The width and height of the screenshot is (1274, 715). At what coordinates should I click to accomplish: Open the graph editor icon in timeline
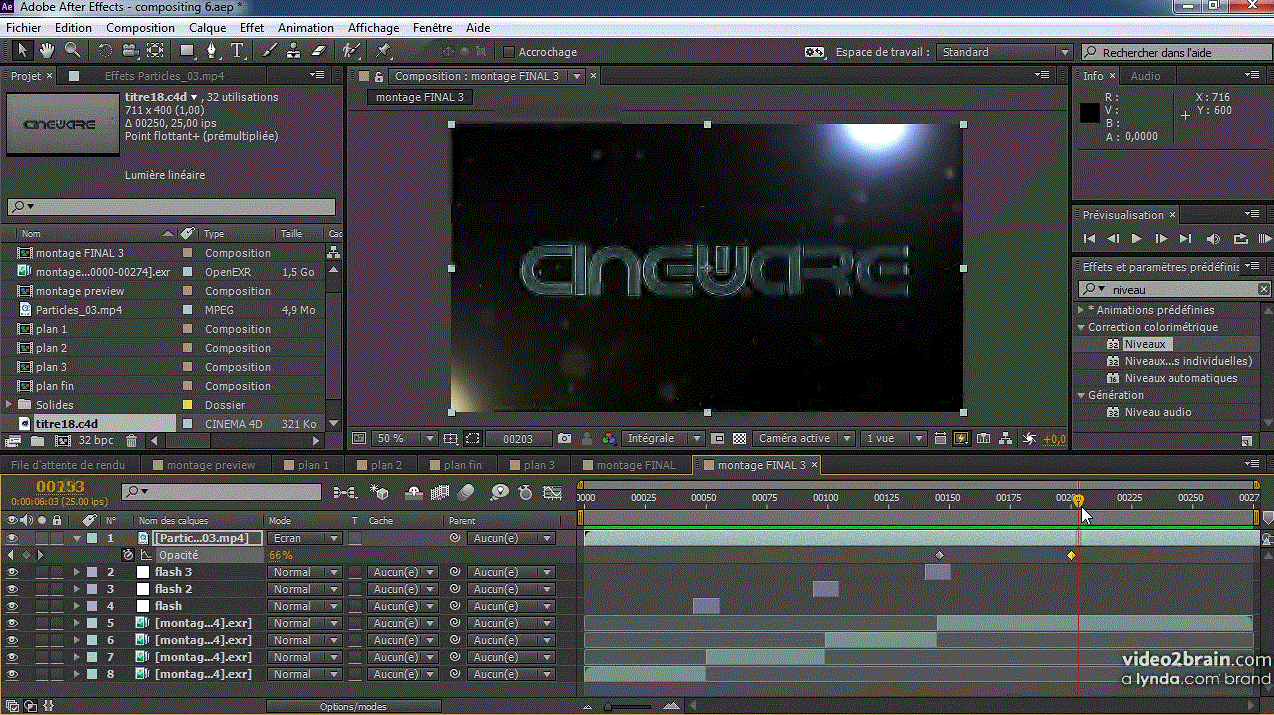coord(552,492)
